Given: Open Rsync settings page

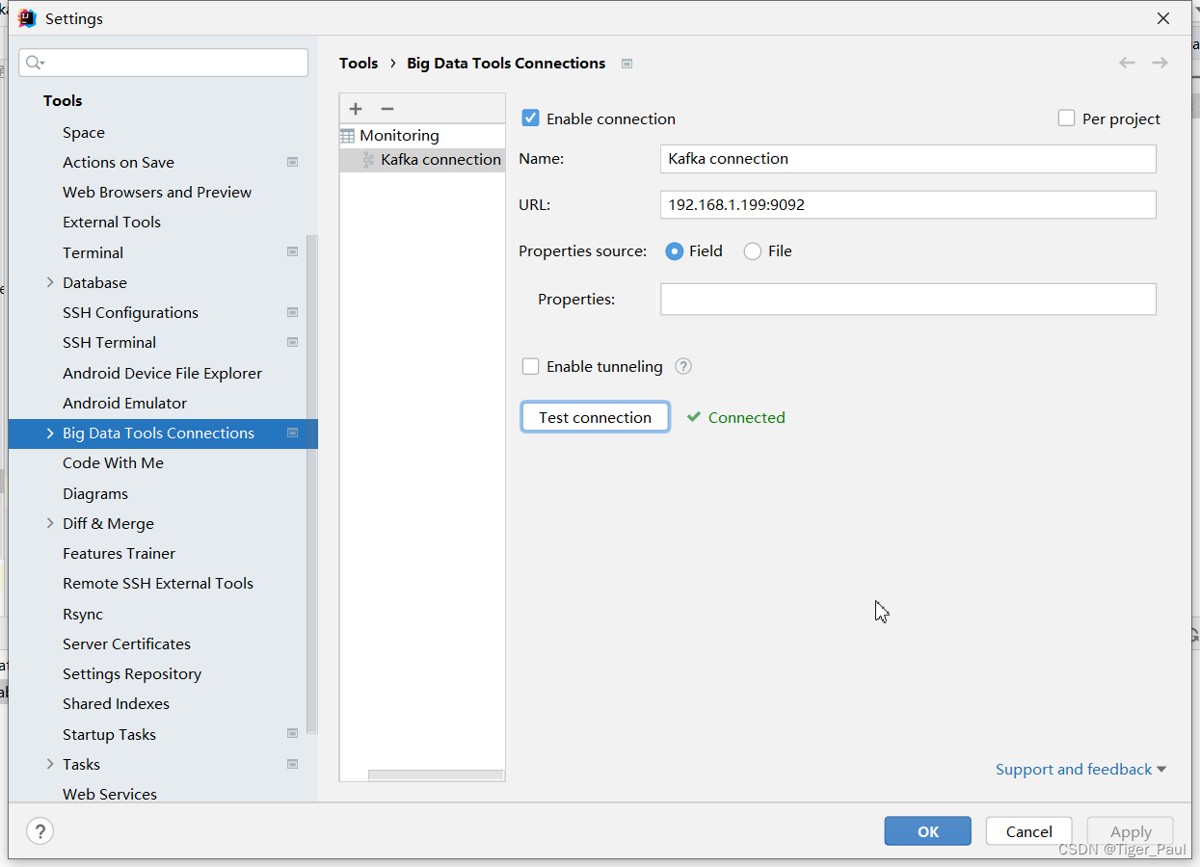Looking at the screenshot, I should pyautogui.click(x=82, y=614).
